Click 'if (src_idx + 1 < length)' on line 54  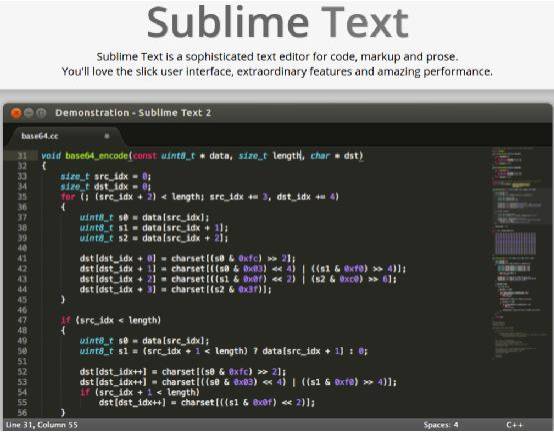click(140, 392)
